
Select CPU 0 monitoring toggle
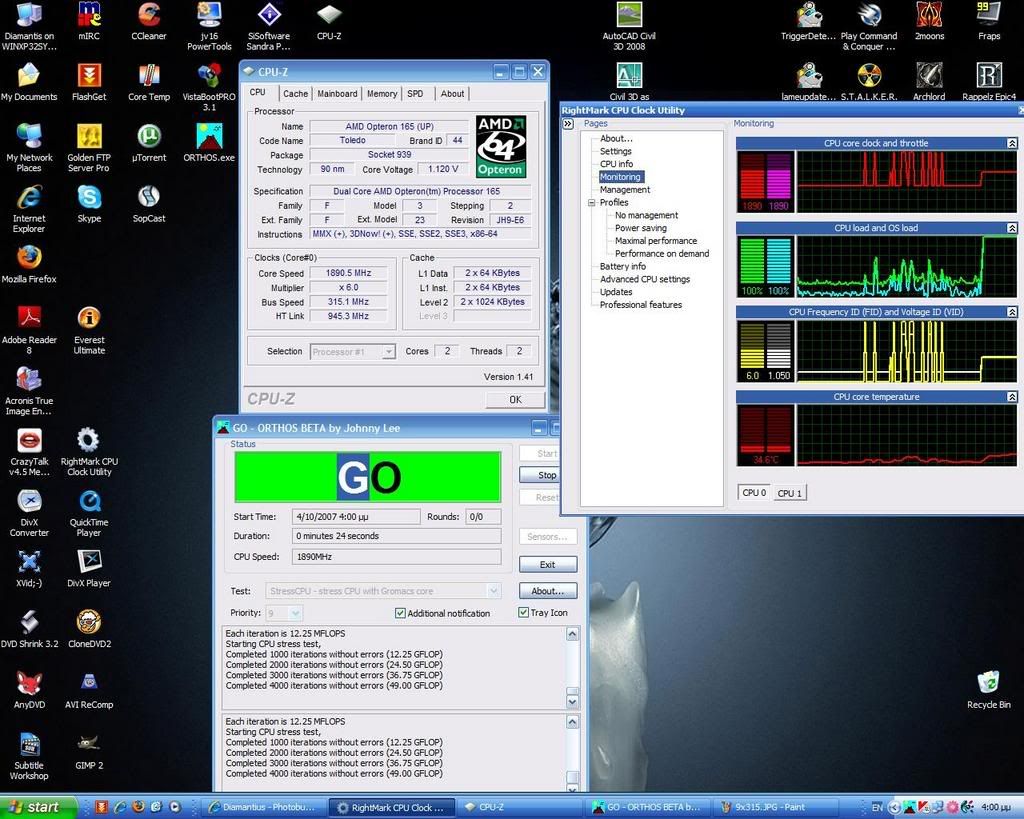tap(754, 493)
